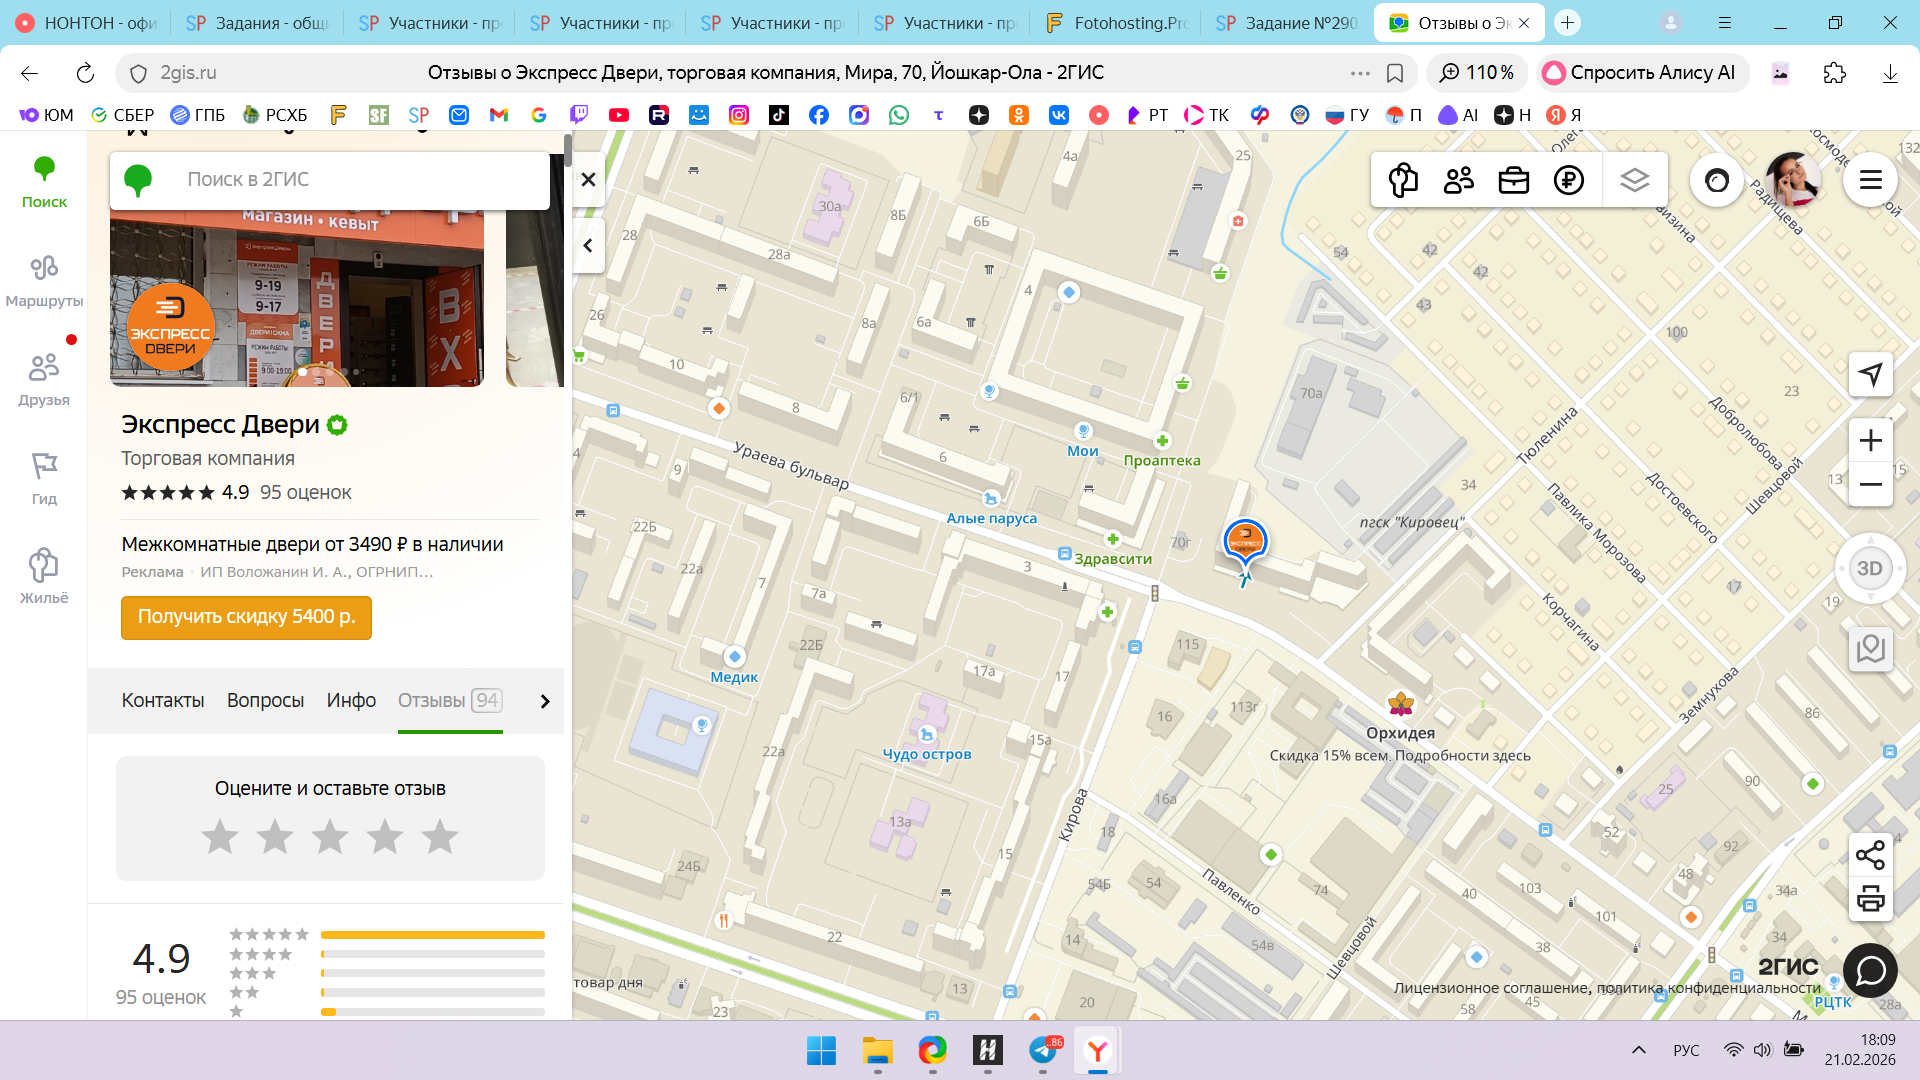Image resolution: width=1920 pixels, height=1080 pixels.
Task: Open the Жильё (housing) sidebar icon
Action: point(44,576)
